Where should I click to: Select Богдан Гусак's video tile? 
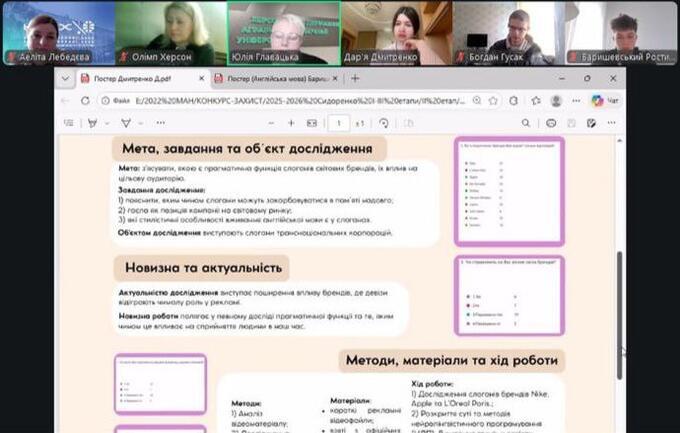coord(510,32)
